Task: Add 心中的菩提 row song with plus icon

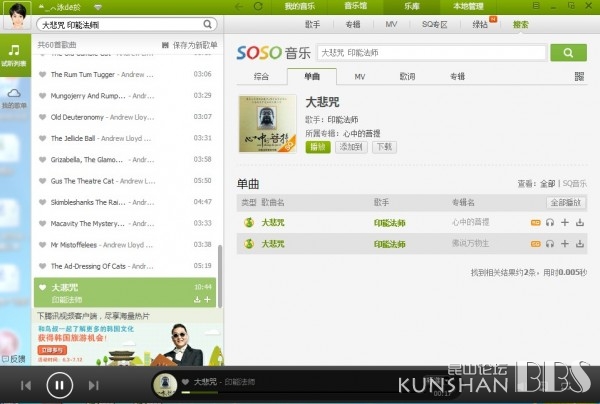Action: tap(565, 222)
